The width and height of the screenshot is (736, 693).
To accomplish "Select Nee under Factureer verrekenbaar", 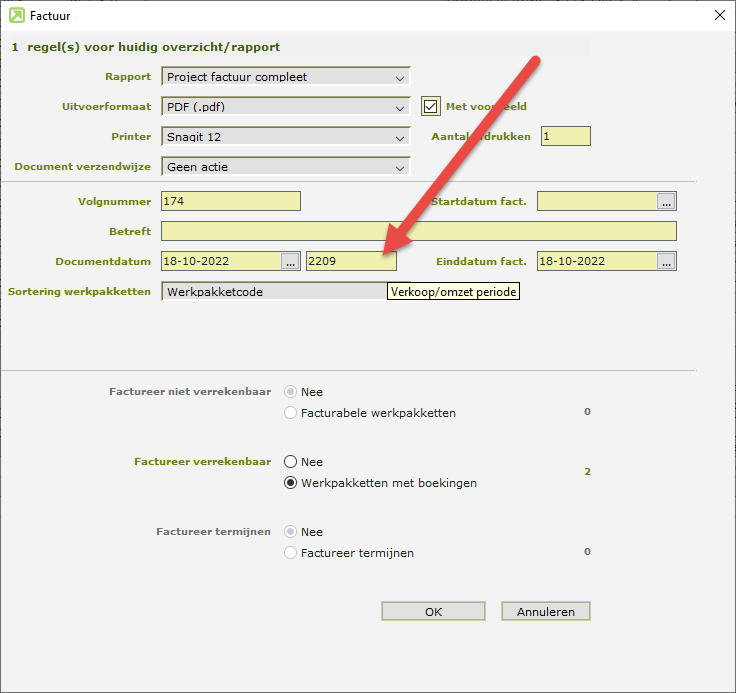I will (291, 462).
